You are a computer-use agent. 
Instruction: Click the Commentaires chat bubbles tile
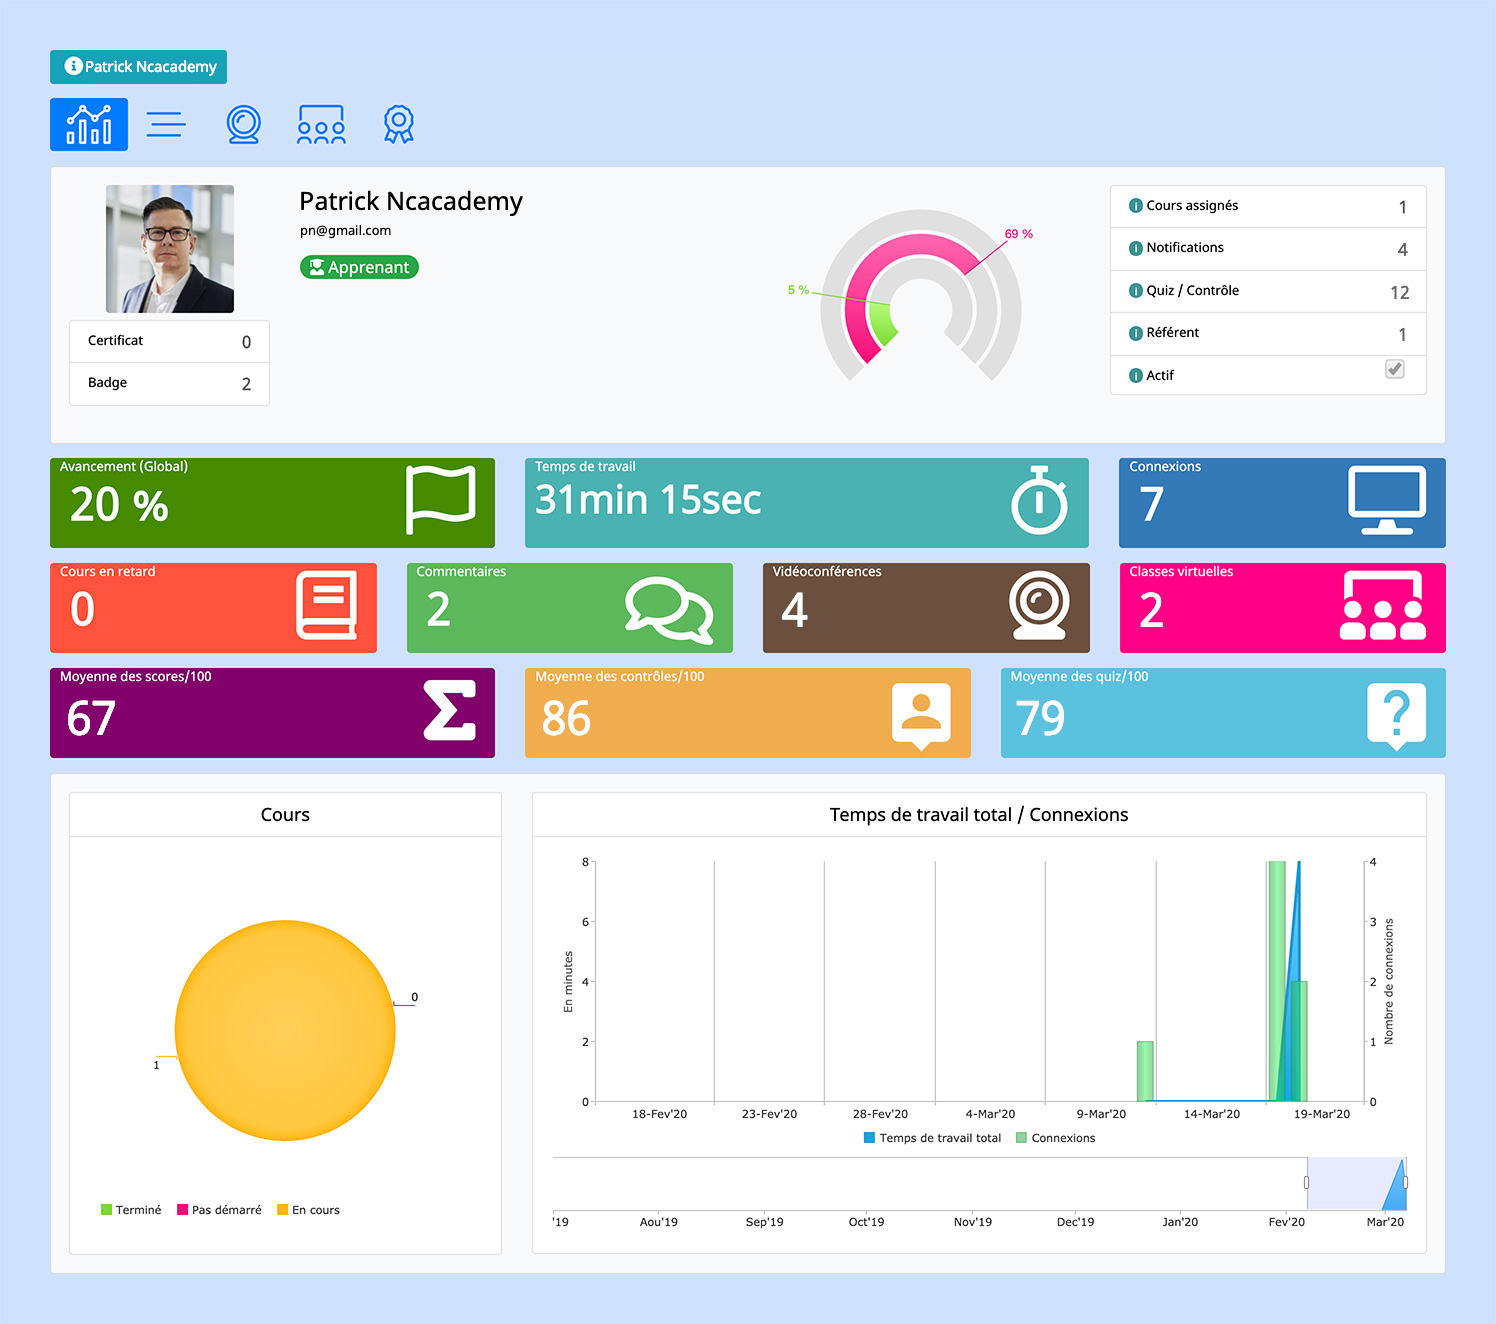[x=569, y=608]
